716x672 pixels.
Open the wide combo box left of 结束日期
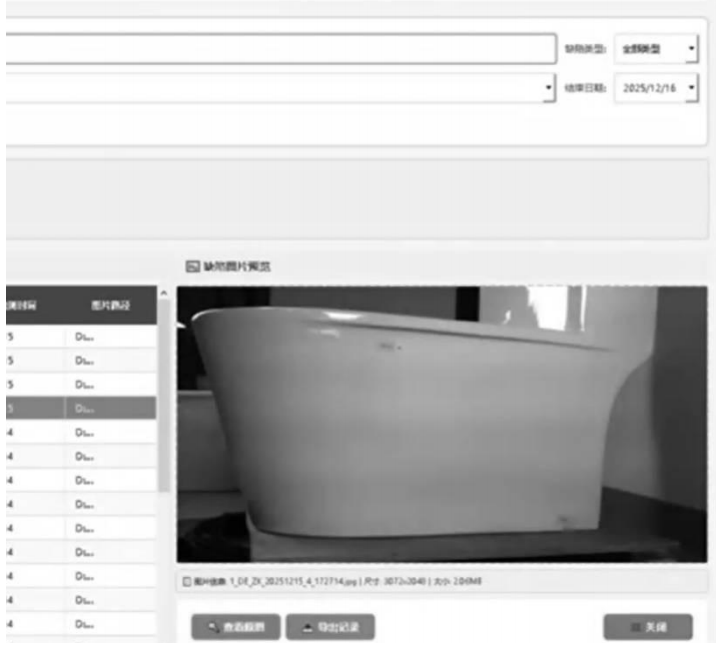coord(547,89)
